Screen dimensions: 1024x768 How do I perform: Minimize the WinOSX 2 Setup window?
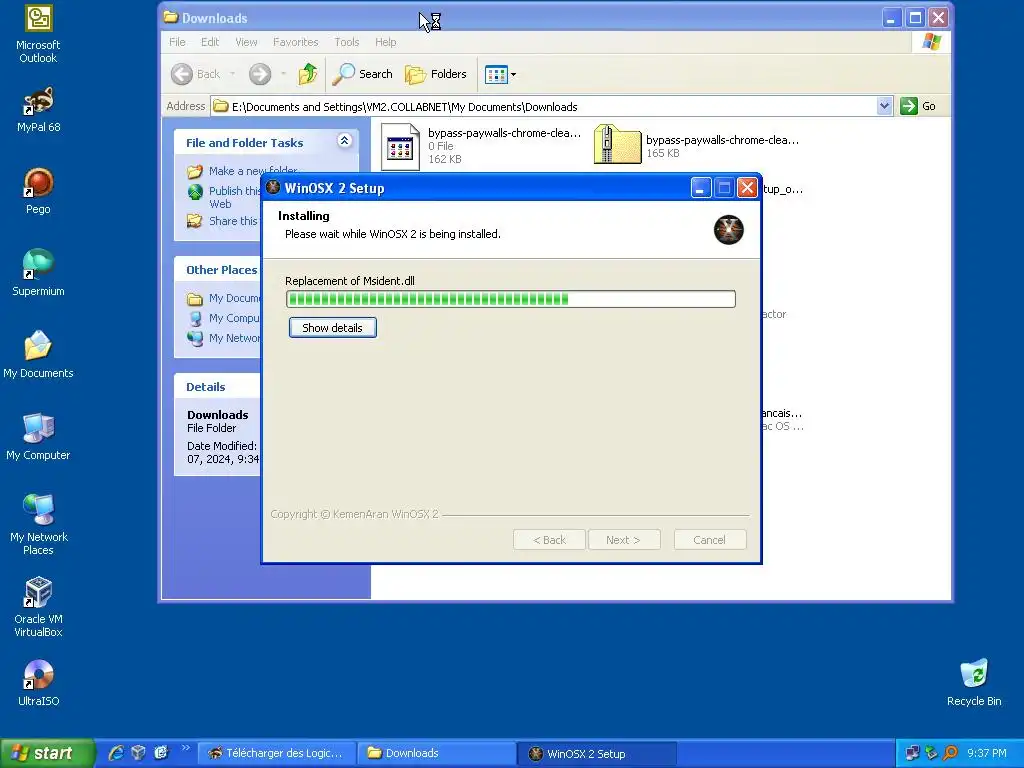click(x=701, y=188)
